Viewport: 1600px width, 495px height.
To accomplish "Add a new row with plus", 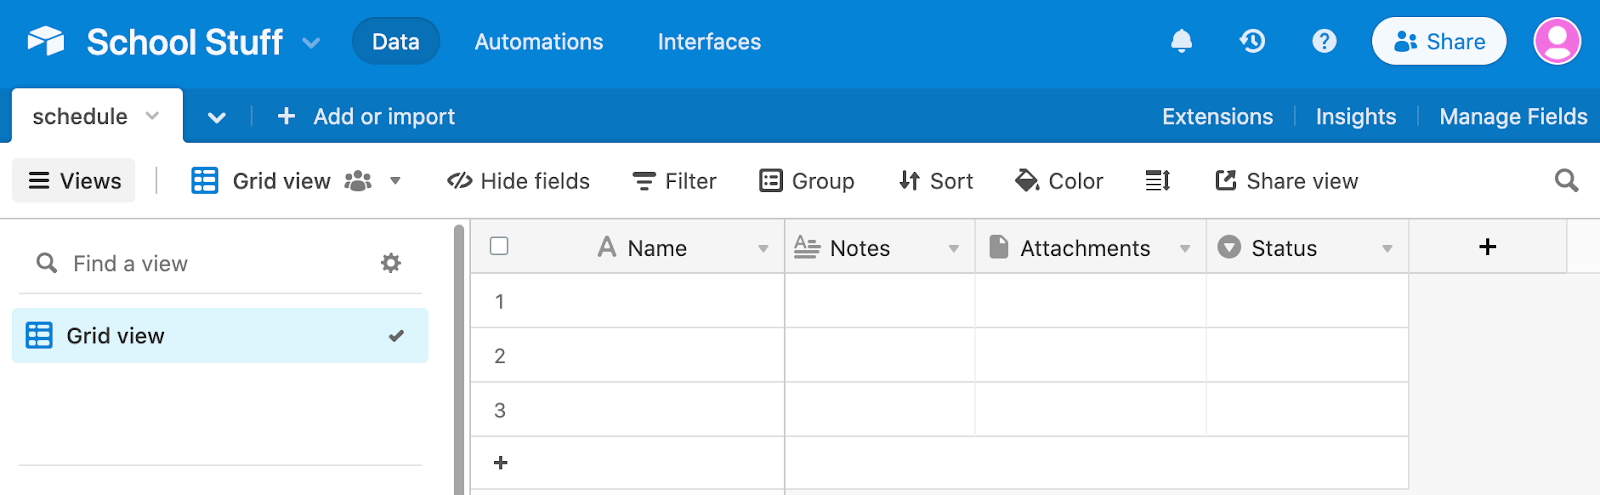I will (x=501, y=463).
